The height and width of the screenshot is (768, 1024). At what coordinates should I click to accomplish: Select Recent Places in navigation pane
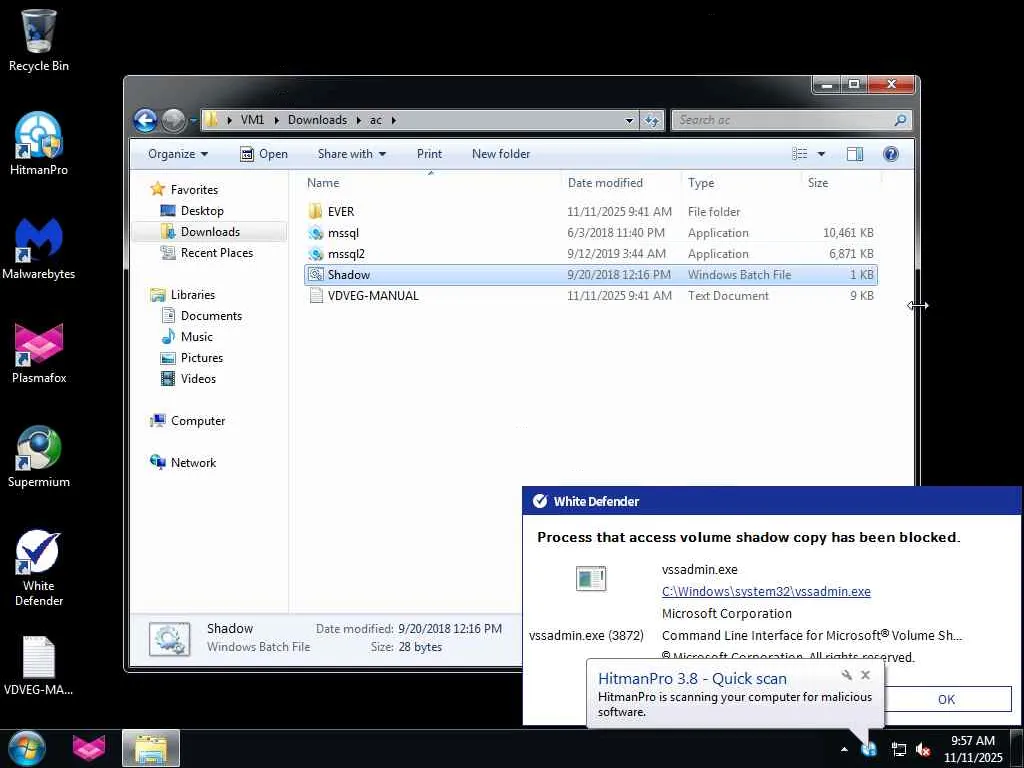(216, 253)
